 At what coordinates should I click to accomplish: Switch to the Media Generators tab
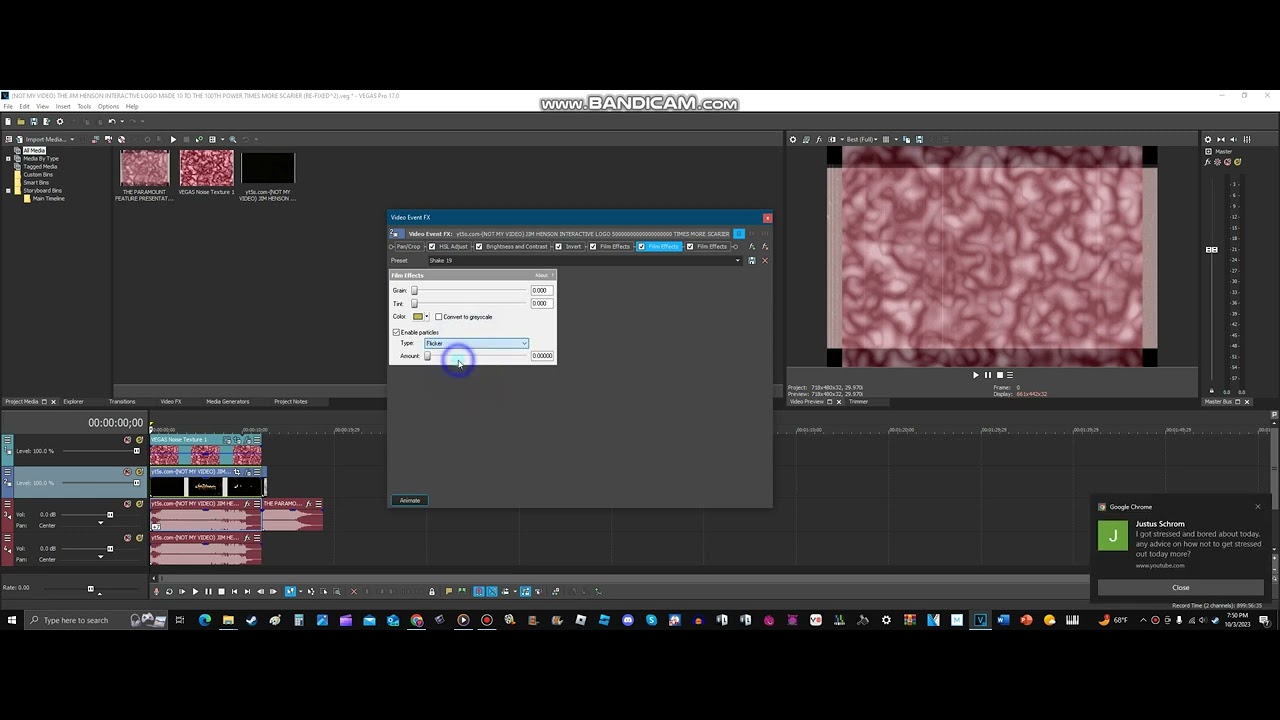click(228, 401)
